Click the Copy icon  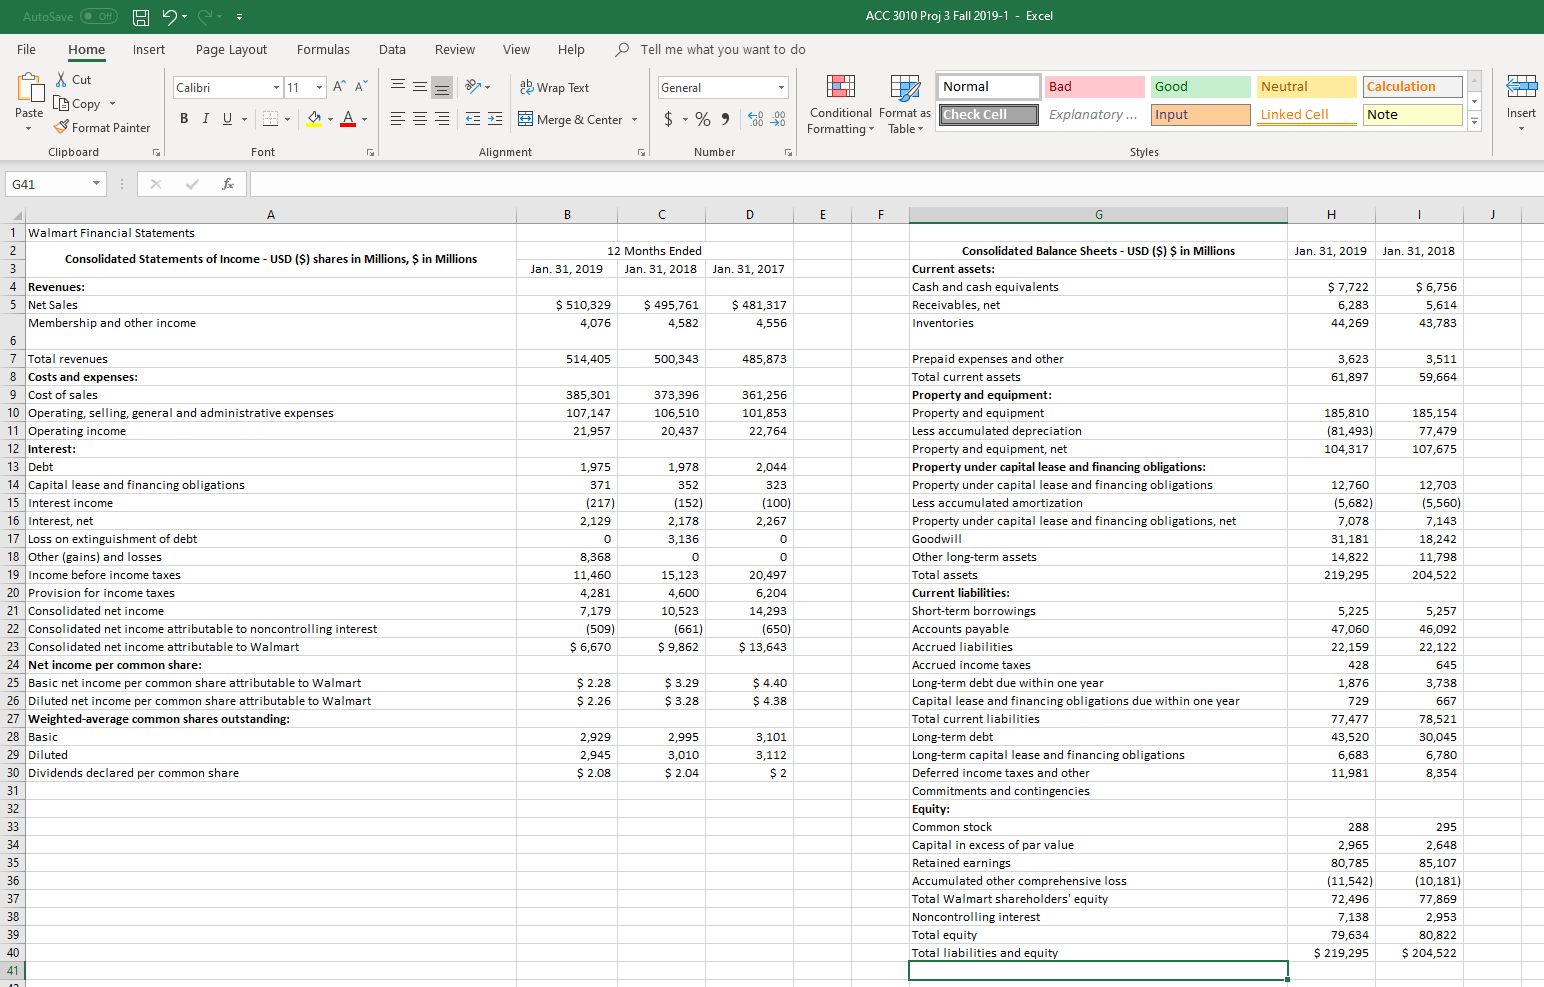click(62, 103)
